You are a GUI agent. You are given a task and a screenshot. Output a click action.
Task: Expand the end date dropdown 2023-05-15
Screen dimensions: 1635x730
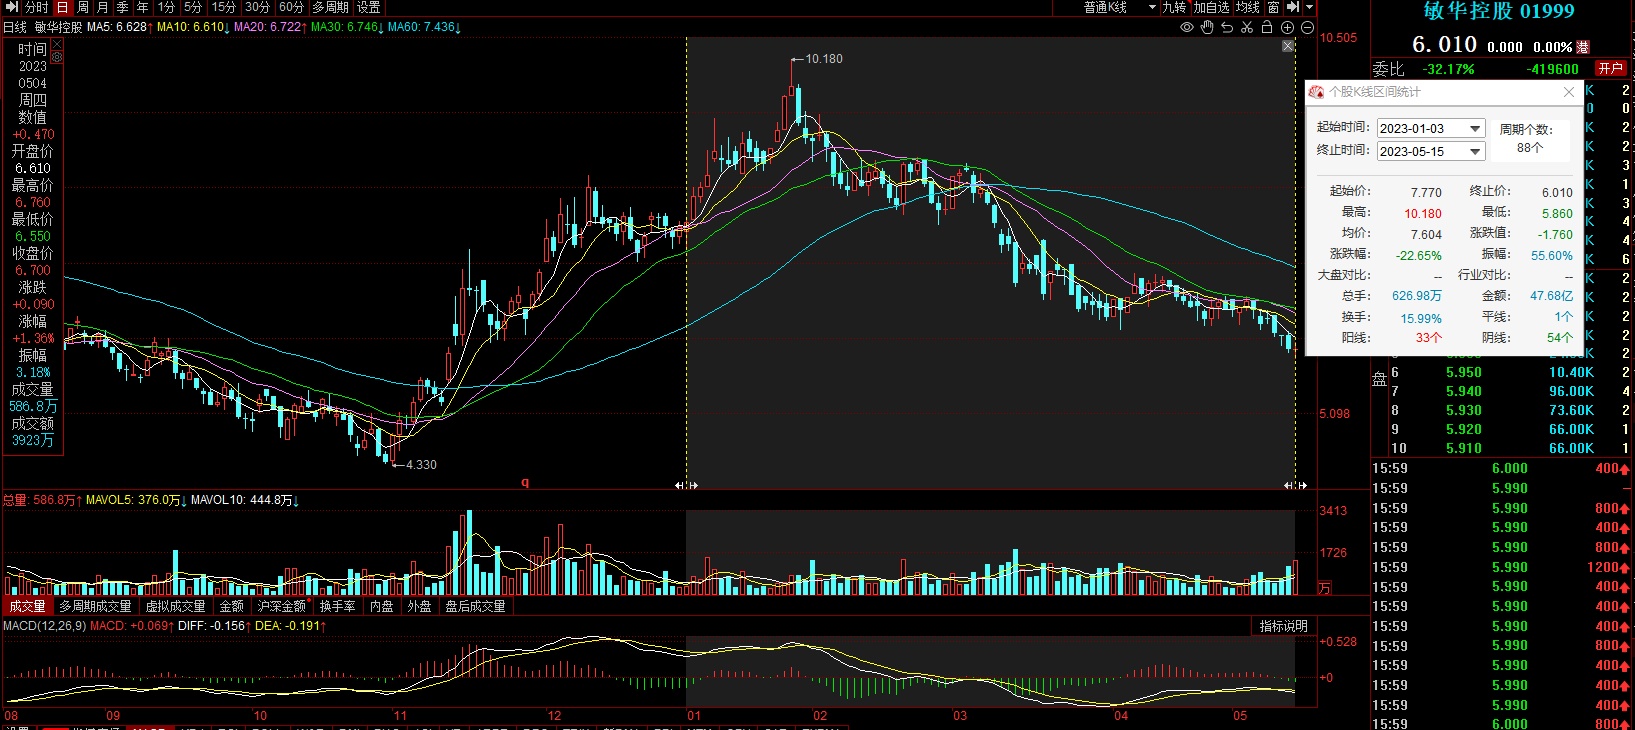point(1475,152)
